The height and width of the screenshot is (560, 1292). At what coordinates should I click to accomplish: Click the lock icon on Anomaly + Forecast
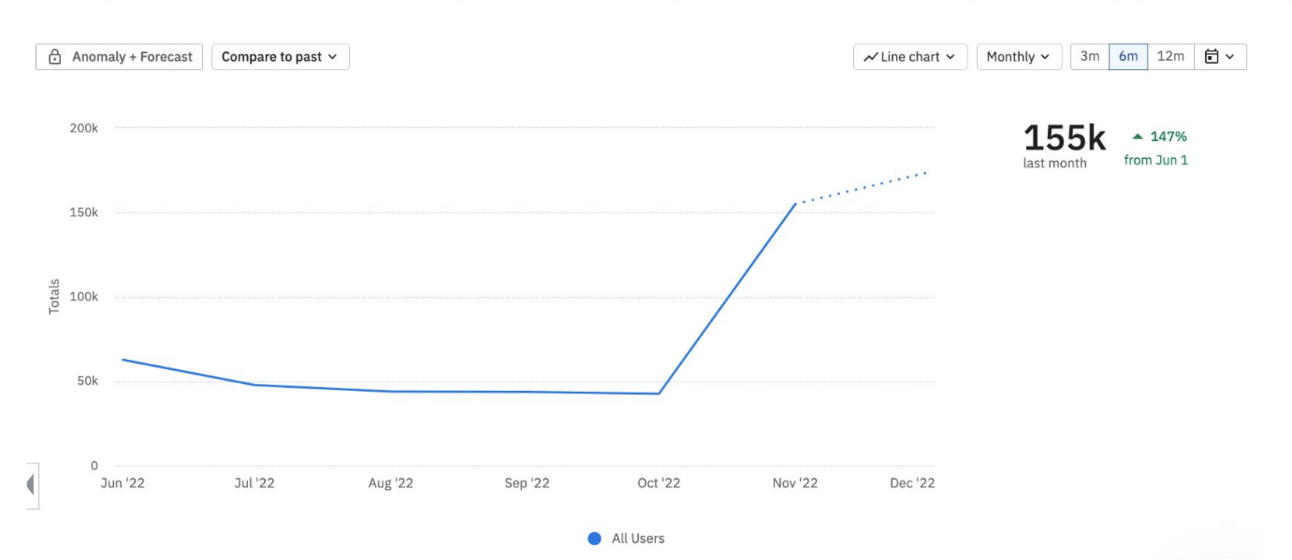click(55, 57)
